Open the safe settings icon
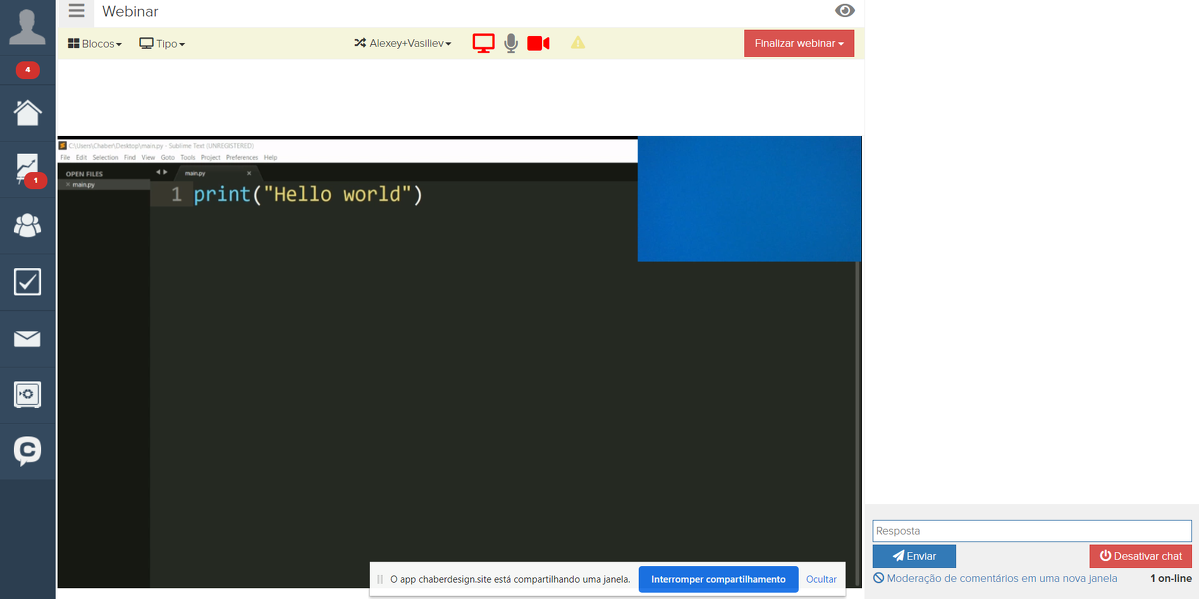The width and height of the screenshot is (1199, 599). coord(27,395)
